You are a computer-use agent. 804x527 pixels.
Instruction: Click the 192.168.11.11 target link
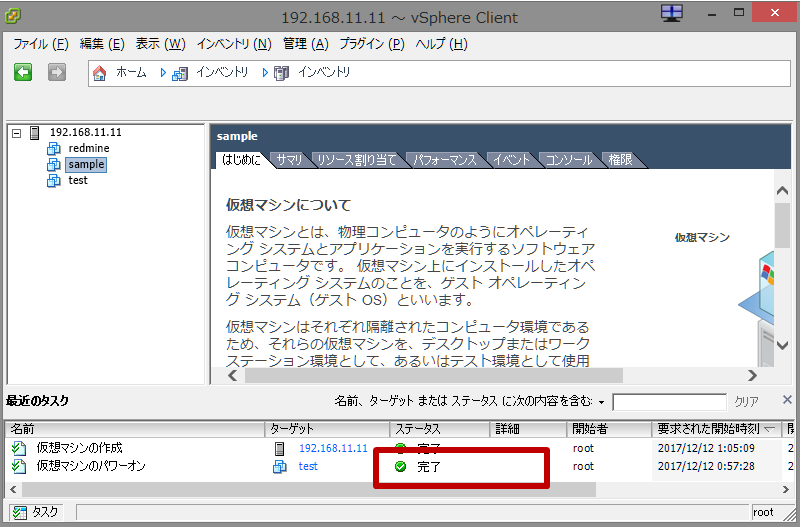[333, 449]
